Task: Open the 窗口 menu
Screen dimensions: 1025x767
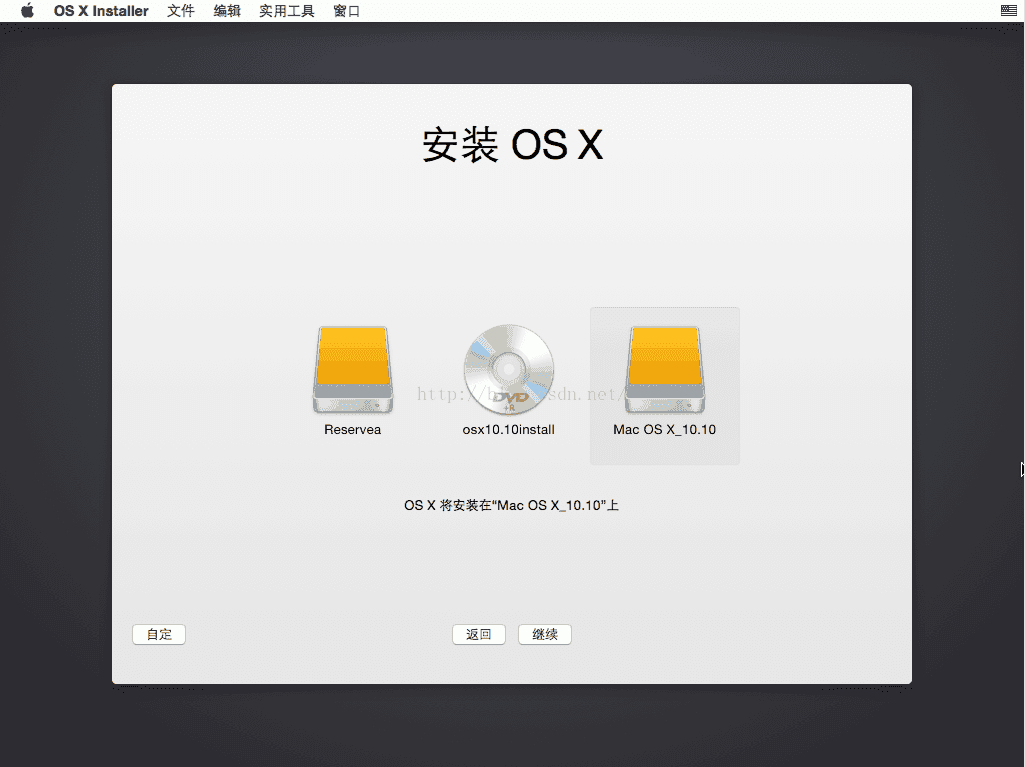Action: click(346, 11)
